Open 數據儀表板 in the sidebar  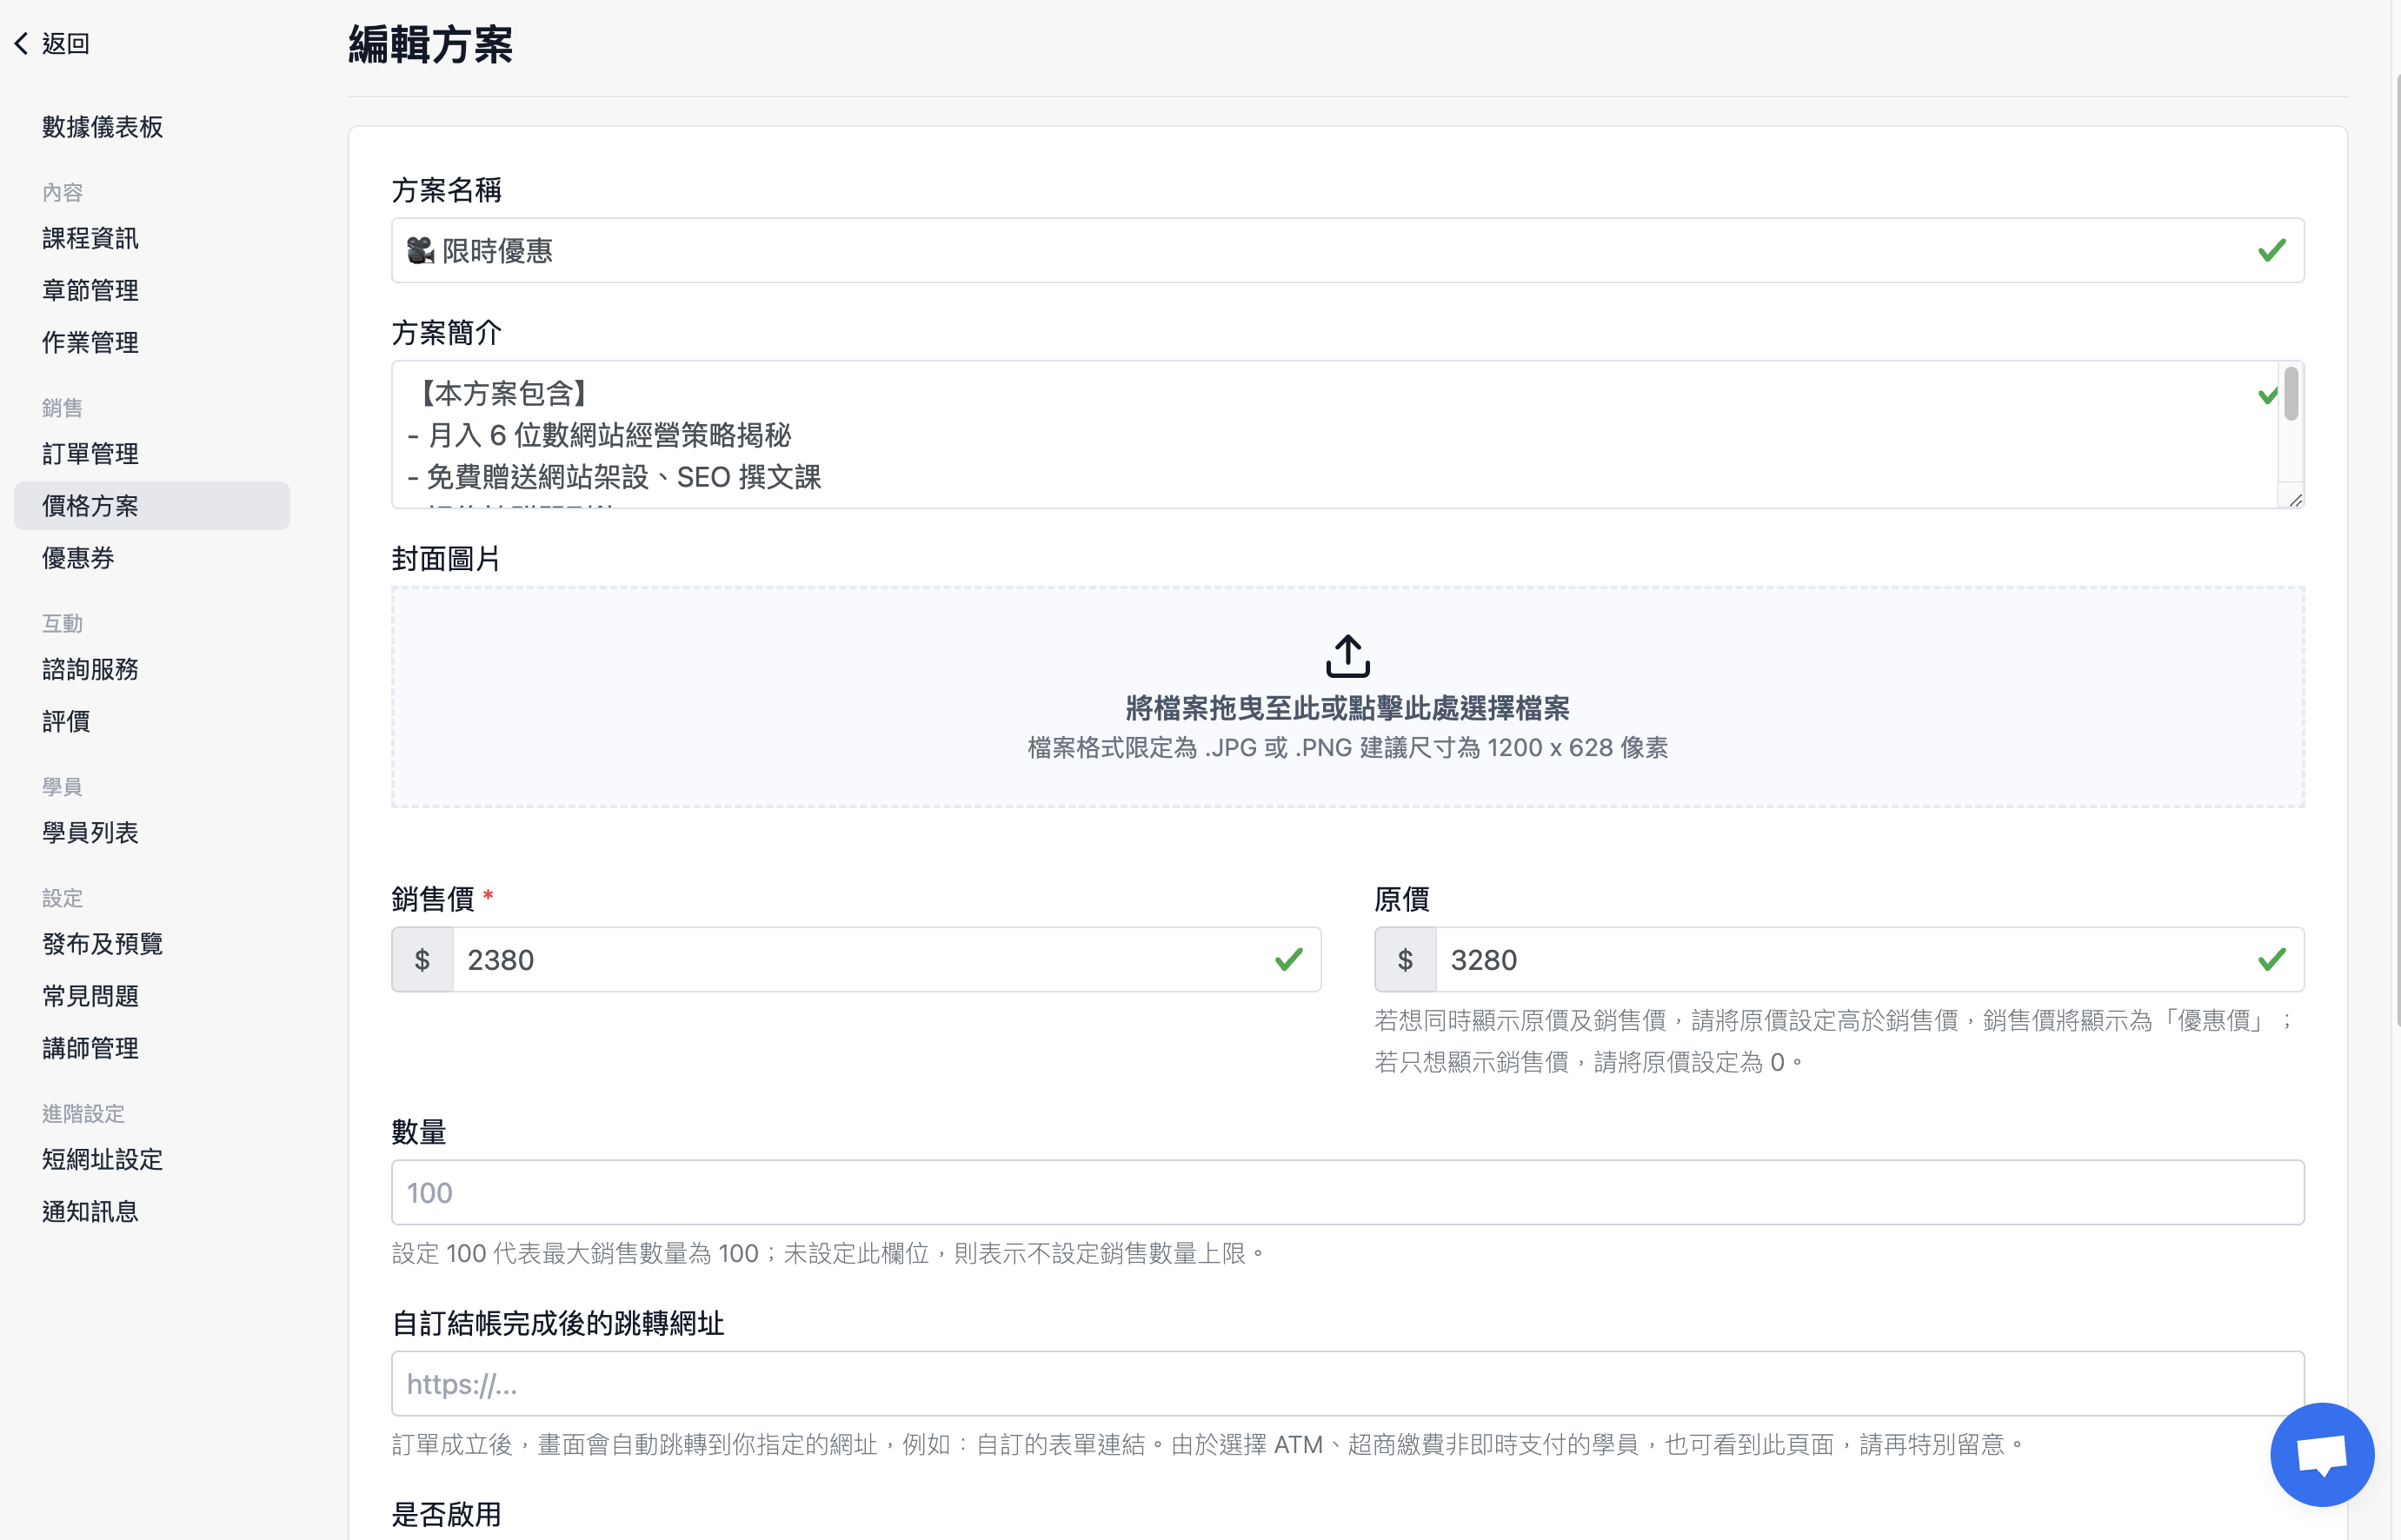click(x=102, y=127)
